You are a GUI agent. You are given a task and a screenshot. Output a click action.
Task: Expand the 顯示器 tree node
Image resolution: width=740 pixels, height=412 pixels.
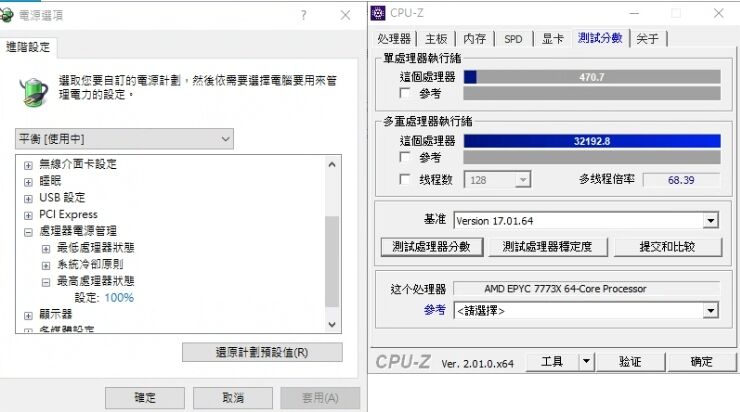click(x=28, y=316)
